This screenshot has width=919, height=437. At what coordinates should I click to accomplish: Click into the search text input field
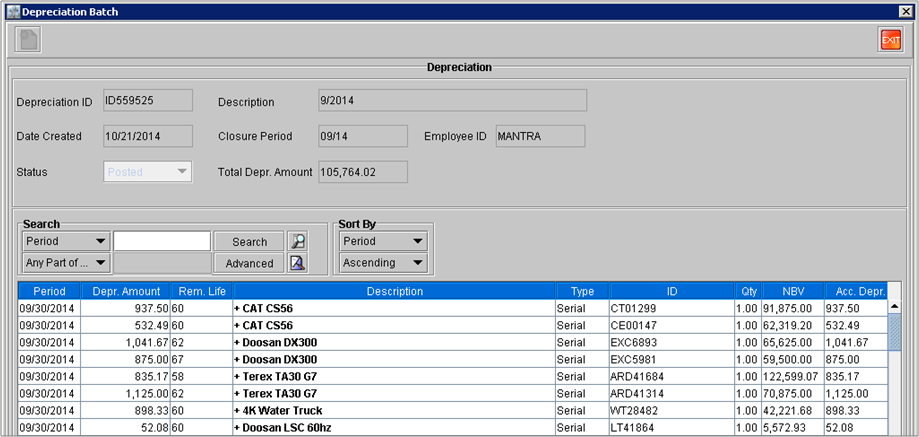162,241
